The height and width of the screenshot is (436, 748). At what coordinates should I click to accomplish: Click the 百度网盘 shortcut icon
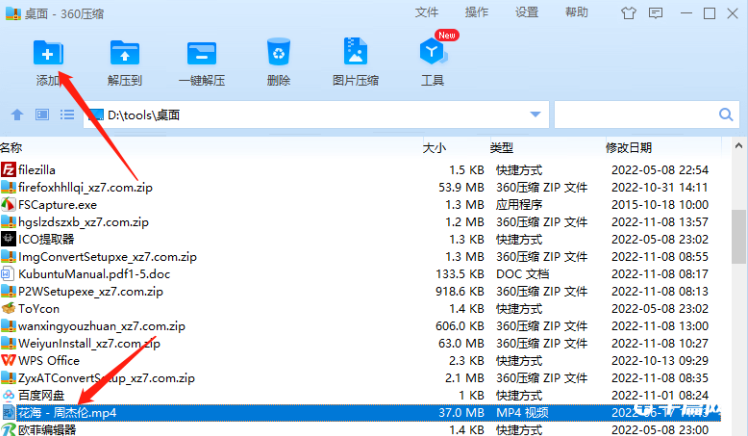(x=8, y=395)
